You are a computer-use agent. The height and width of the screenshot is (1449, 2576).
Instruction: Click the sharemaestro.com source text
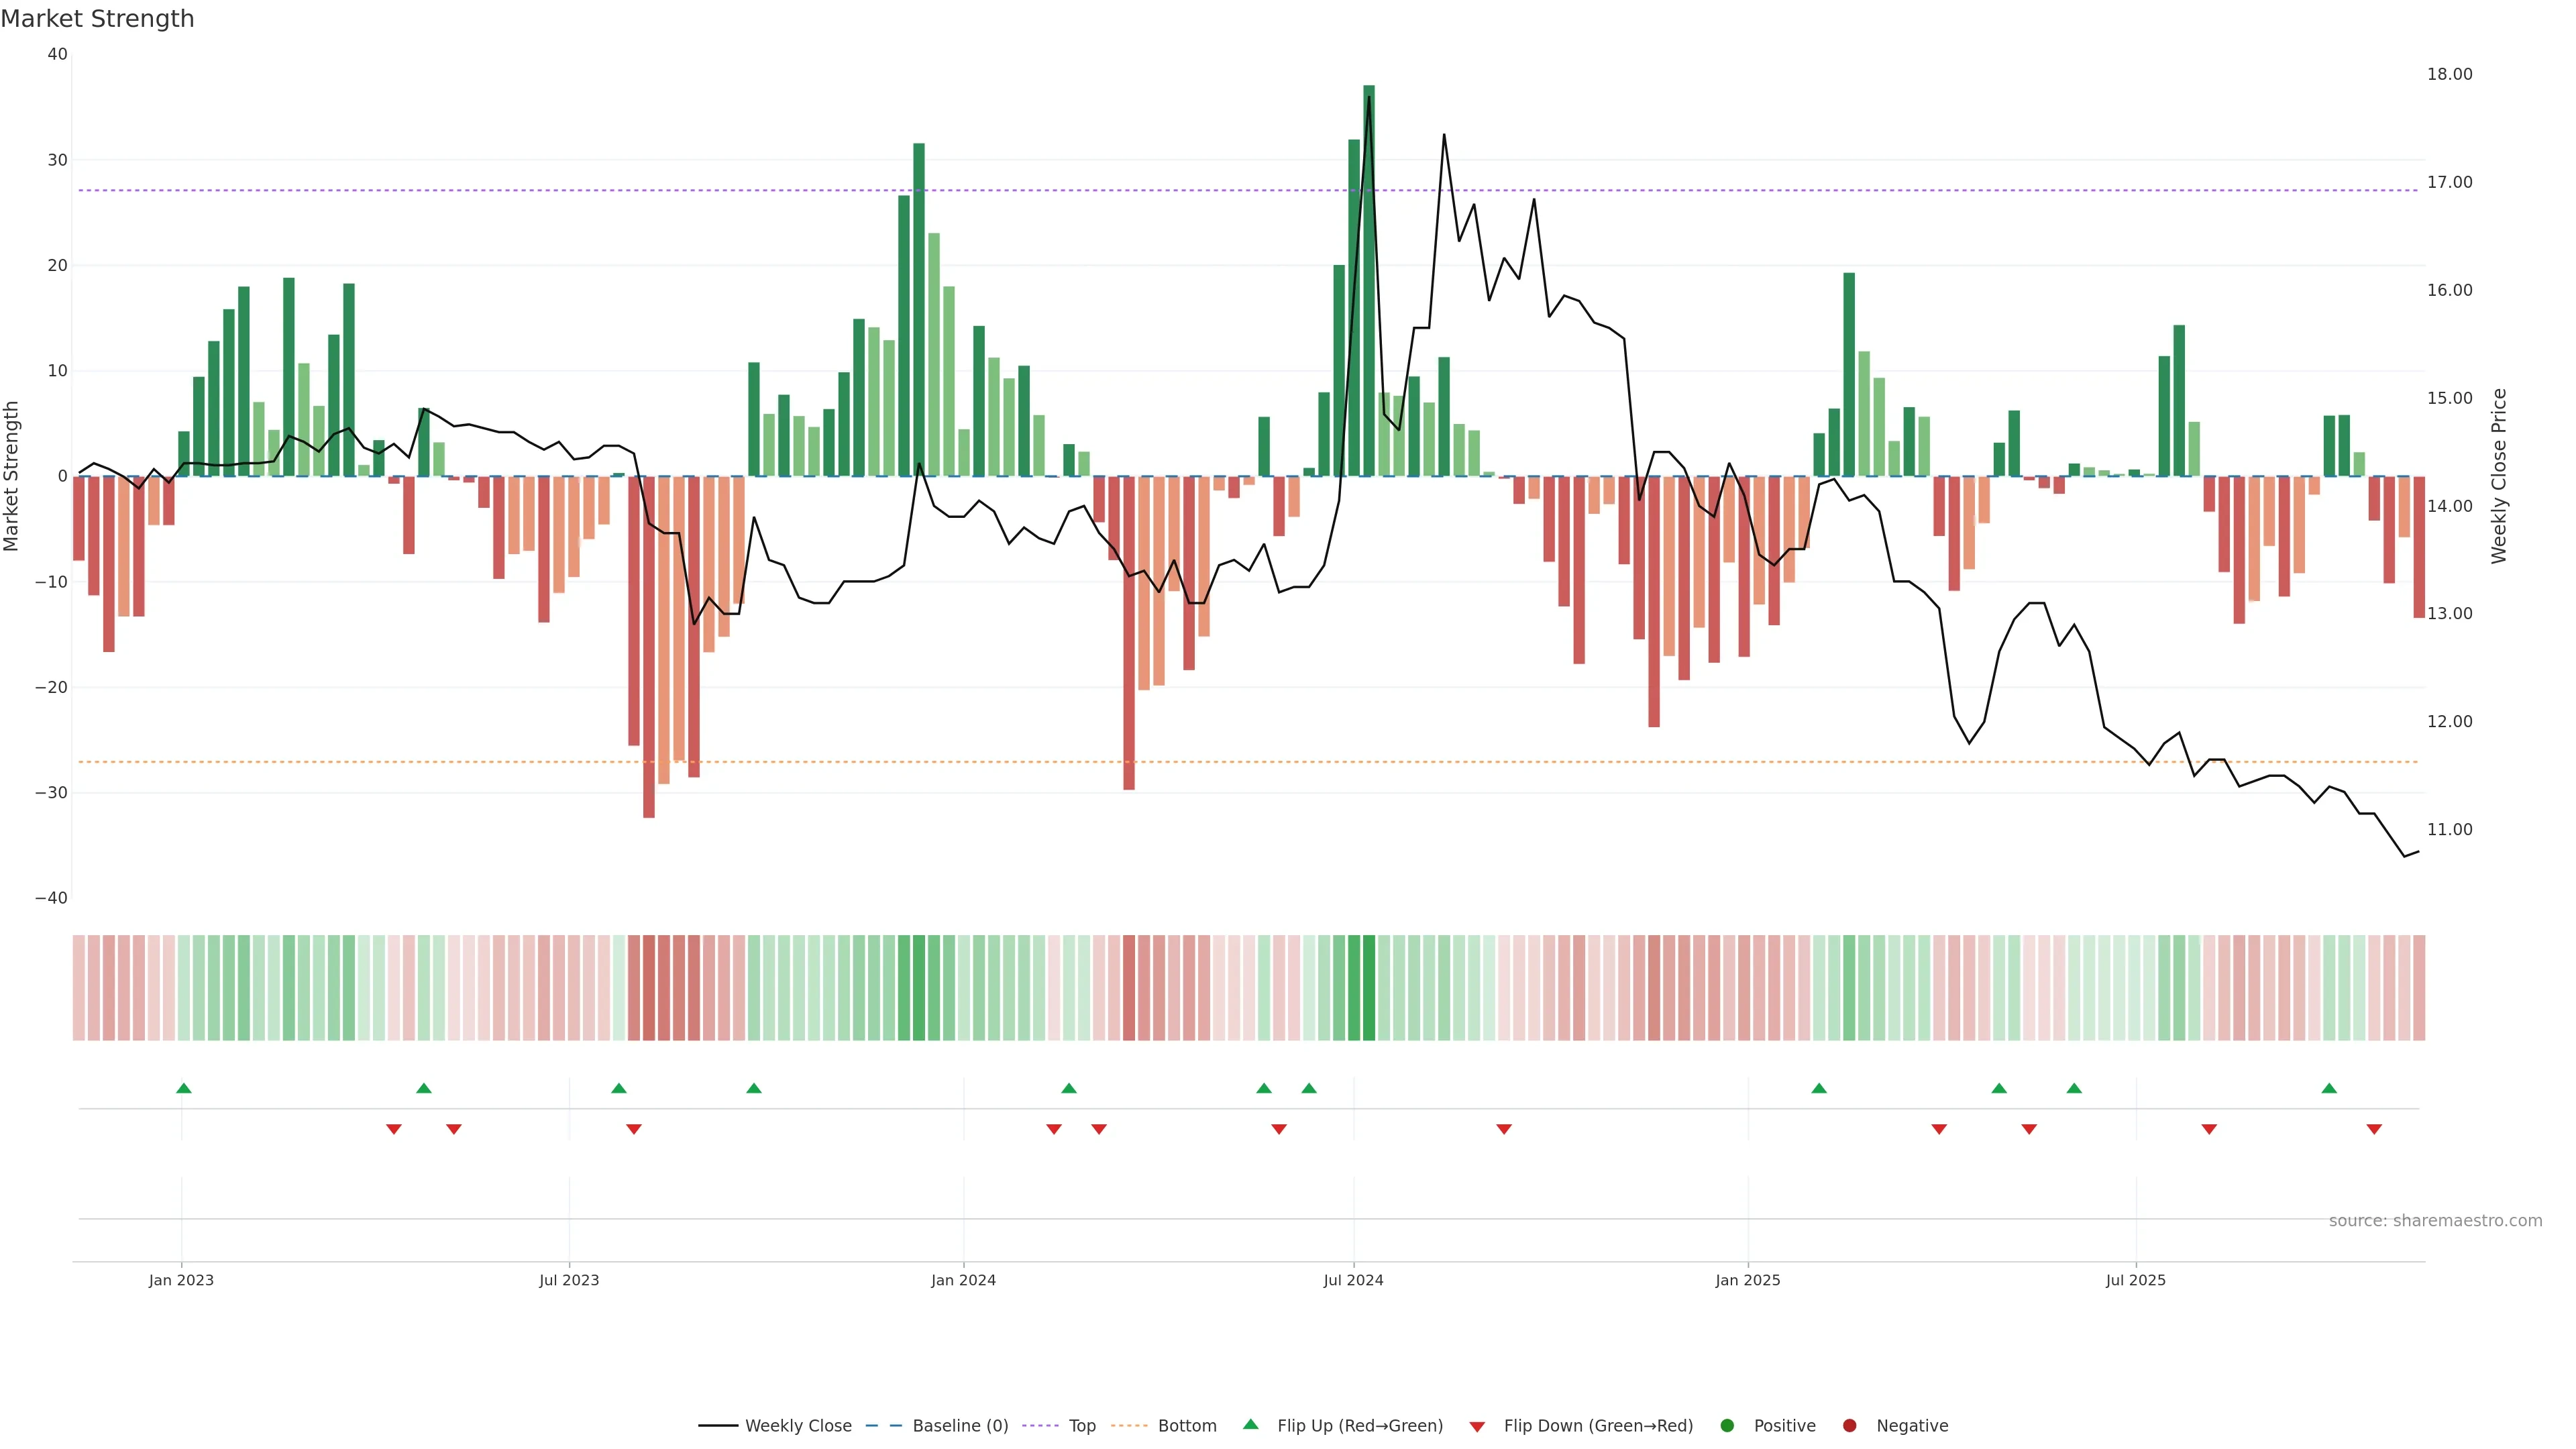pos(2435,1221)
